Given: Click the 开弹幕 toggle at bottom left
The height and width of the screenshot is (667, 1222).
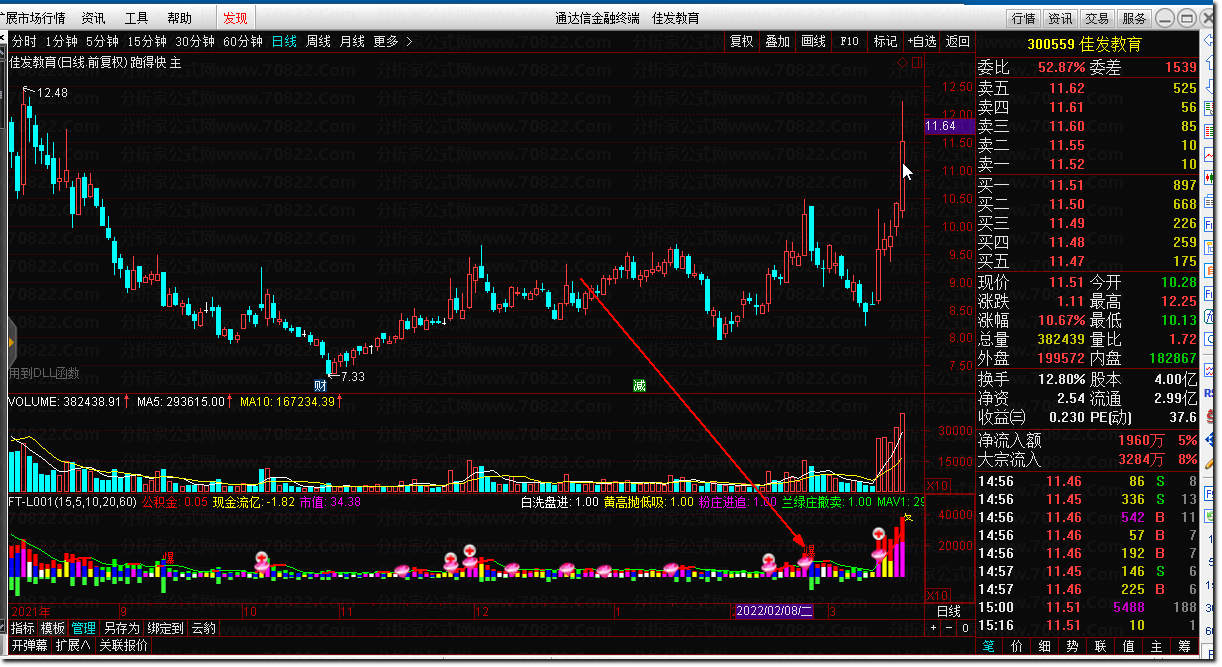Looking at the screenshot, I should point(29,646).
